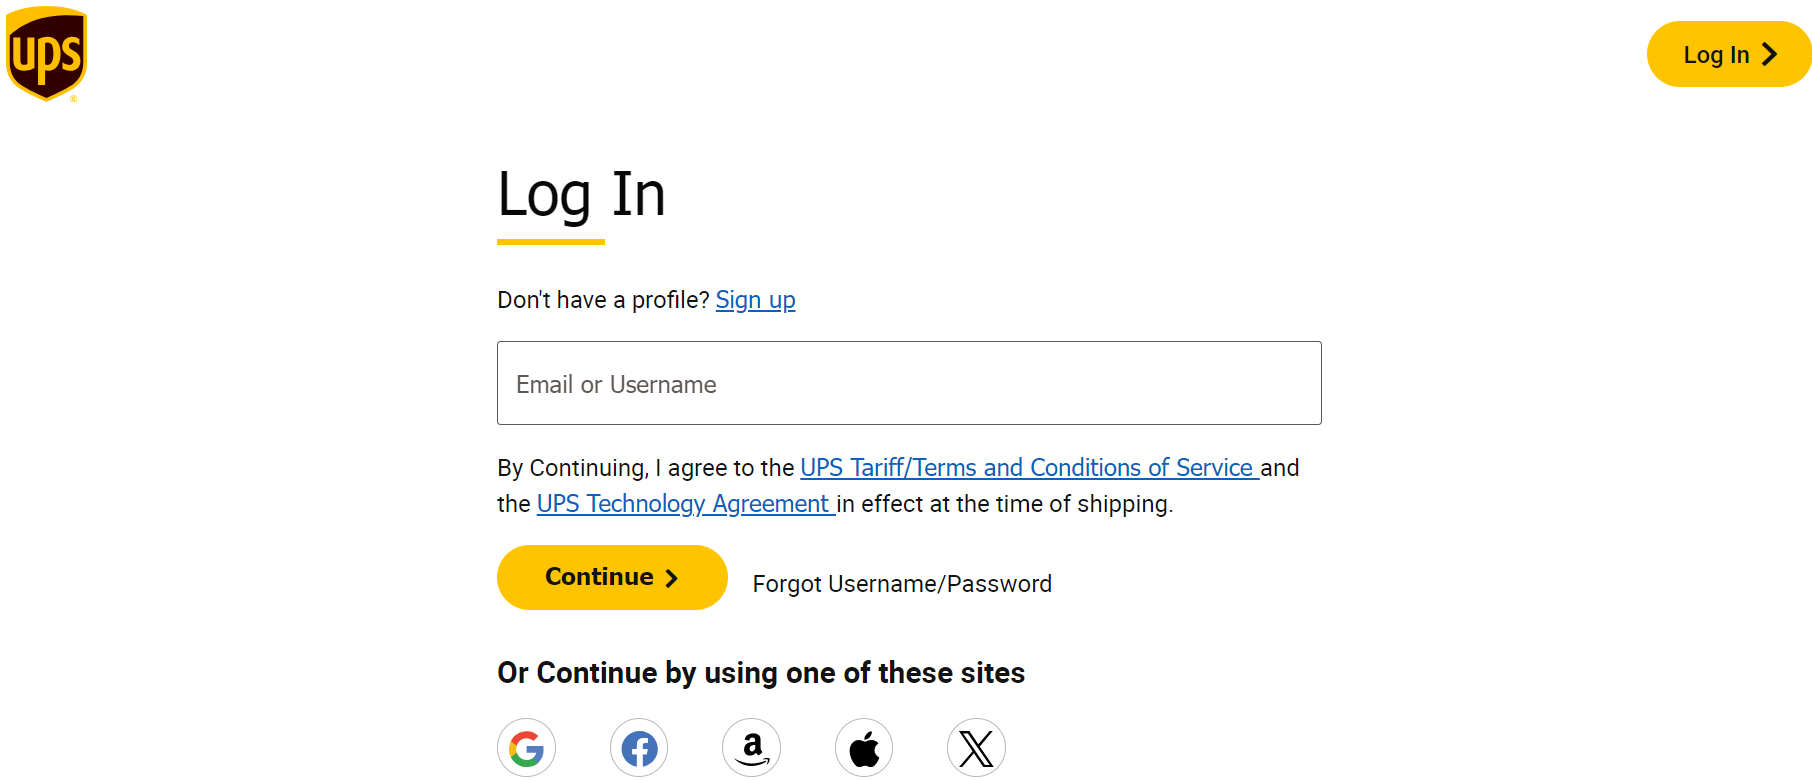
Task: Open the UPS Technology Agreement link
Action: pos(683,504)
